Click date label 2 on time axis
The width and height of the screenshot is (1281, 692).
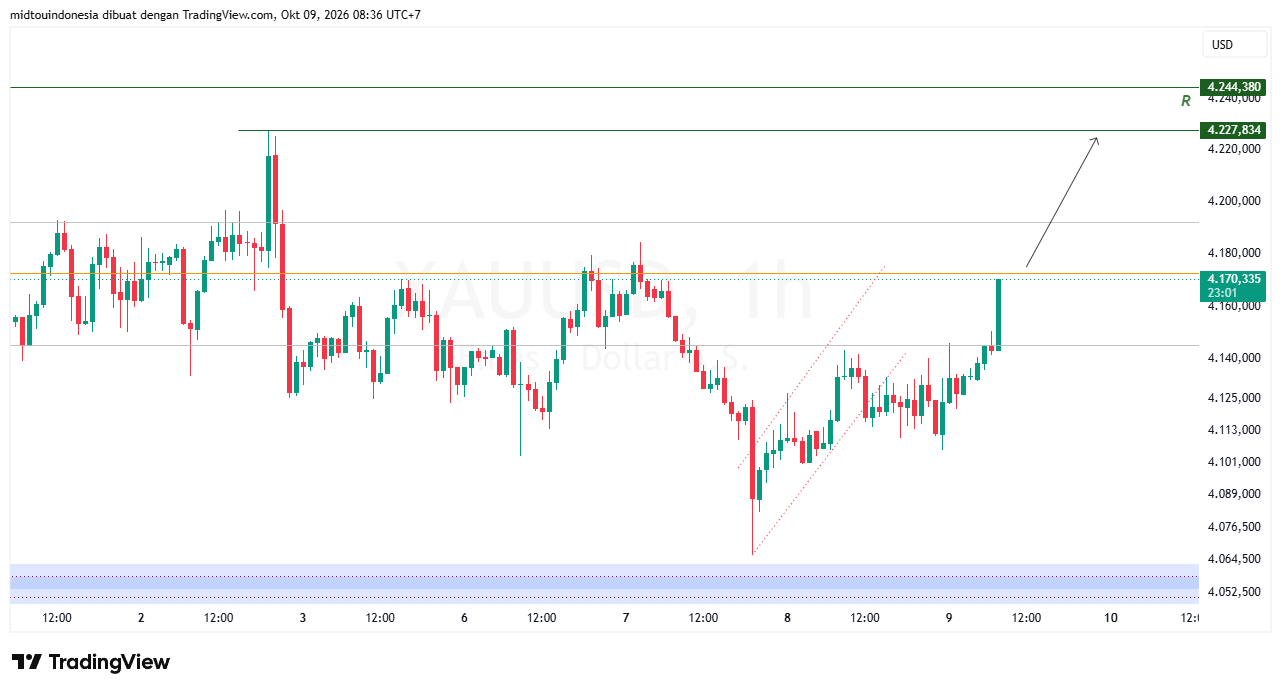coord(141,618)
